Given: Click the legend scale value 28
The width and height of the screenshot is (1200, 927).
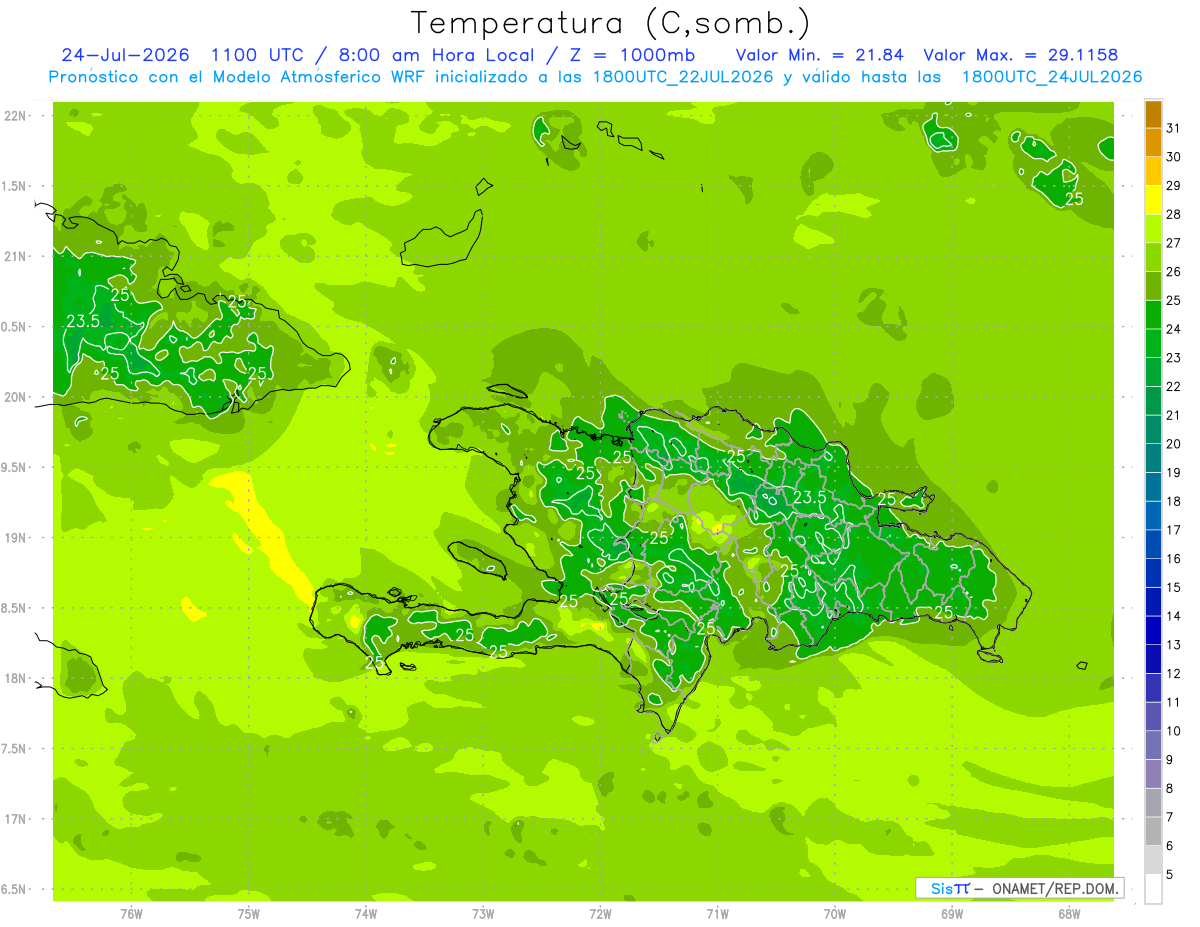Looking at the screenshot, I should tap(1174, 214).
